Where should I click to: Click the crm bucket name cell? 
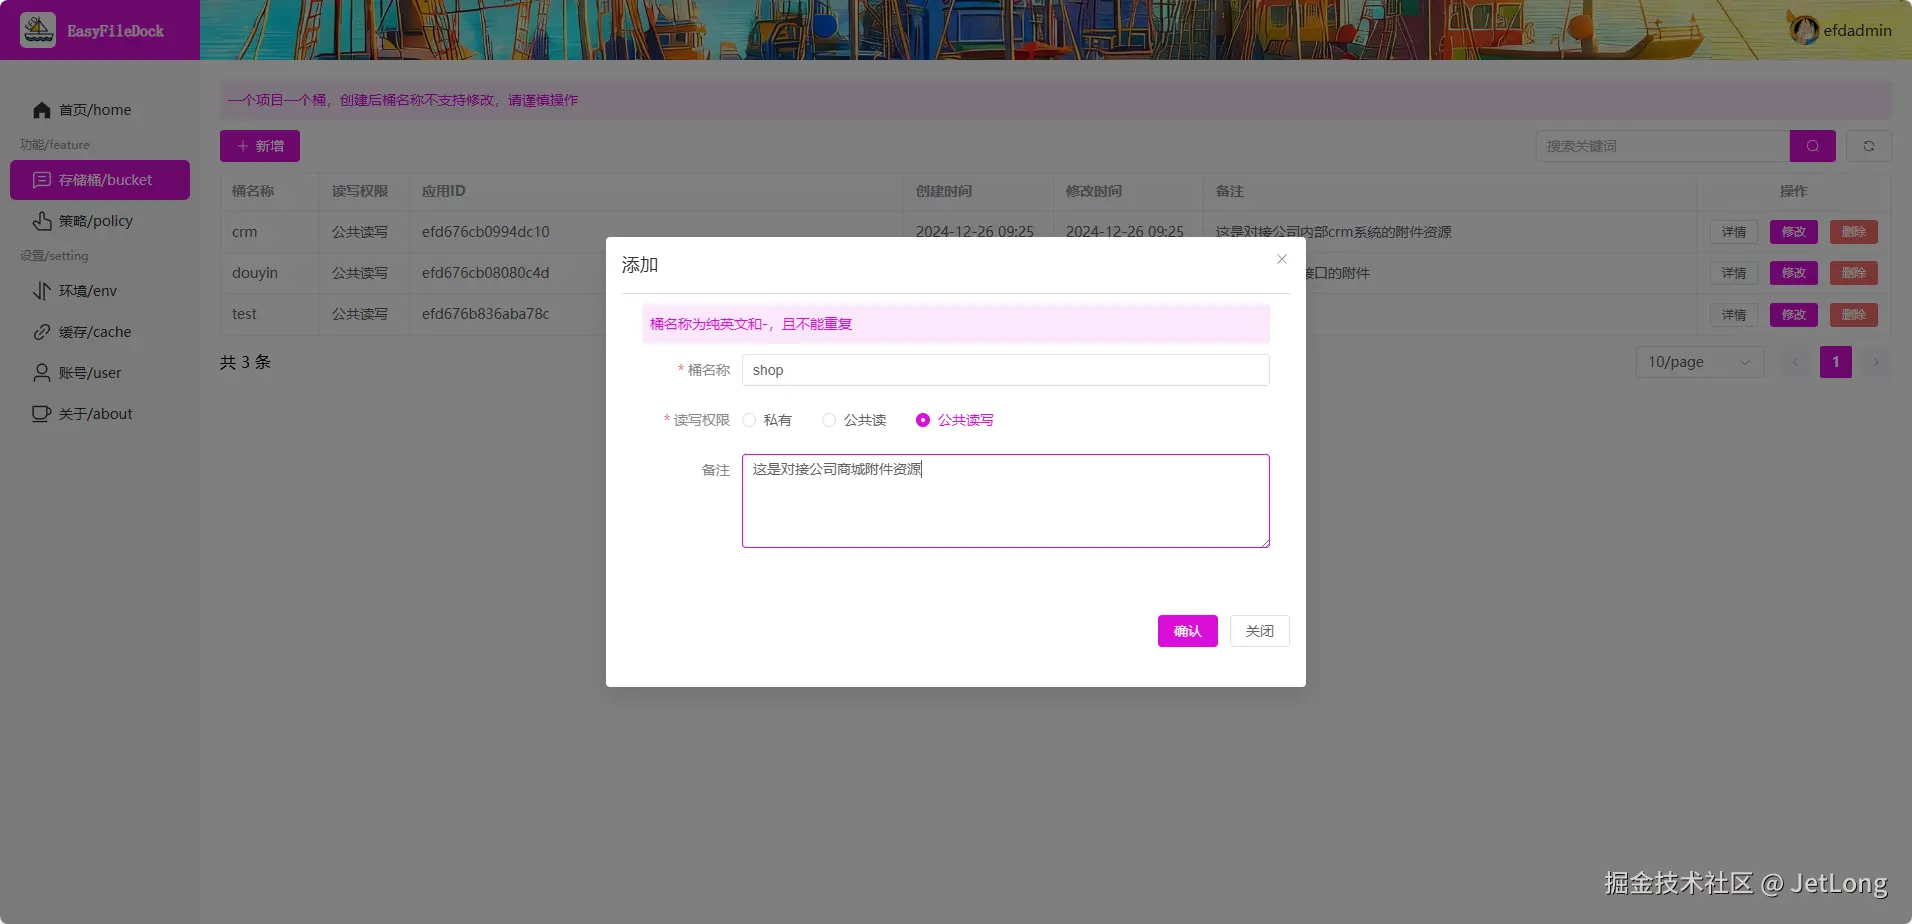pyautogui.click(x=245, y=232)
